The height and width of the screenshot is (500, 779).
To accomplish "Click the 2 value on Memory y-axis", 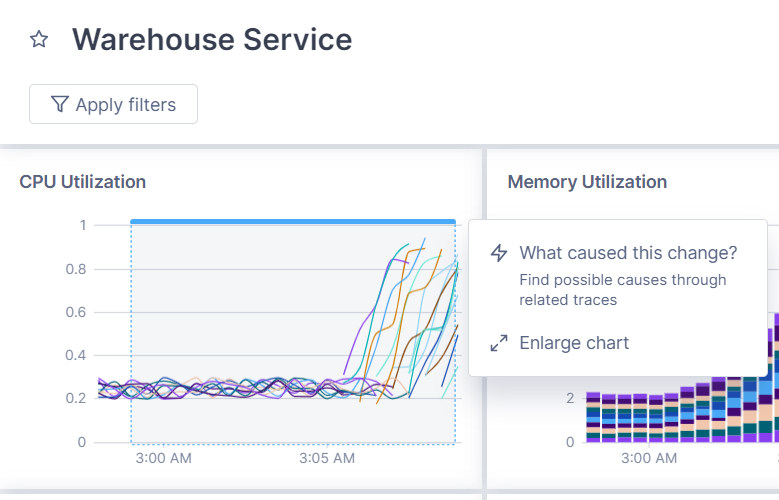I will tap(570, 398).
